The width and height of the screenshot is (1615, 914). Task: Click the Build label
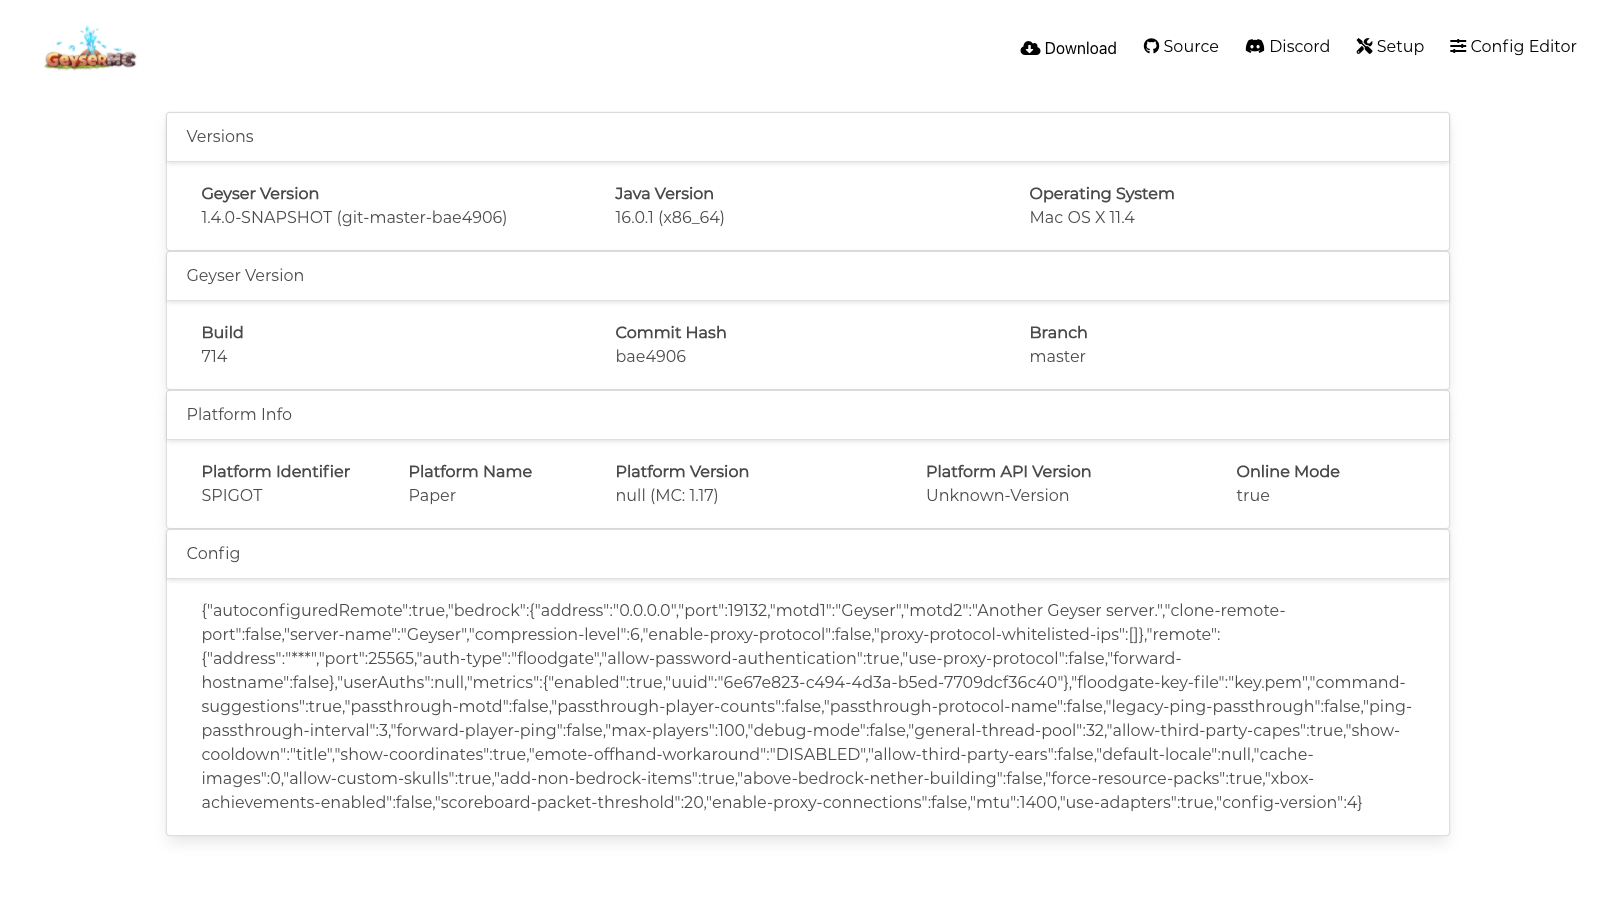click(222, 333)
